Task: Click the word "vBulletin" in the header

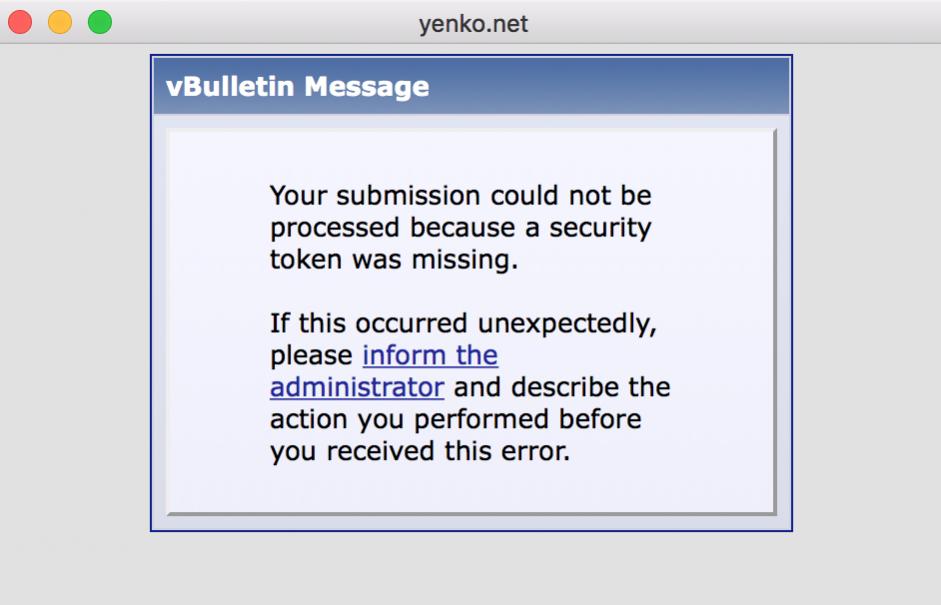Action: 230,87
